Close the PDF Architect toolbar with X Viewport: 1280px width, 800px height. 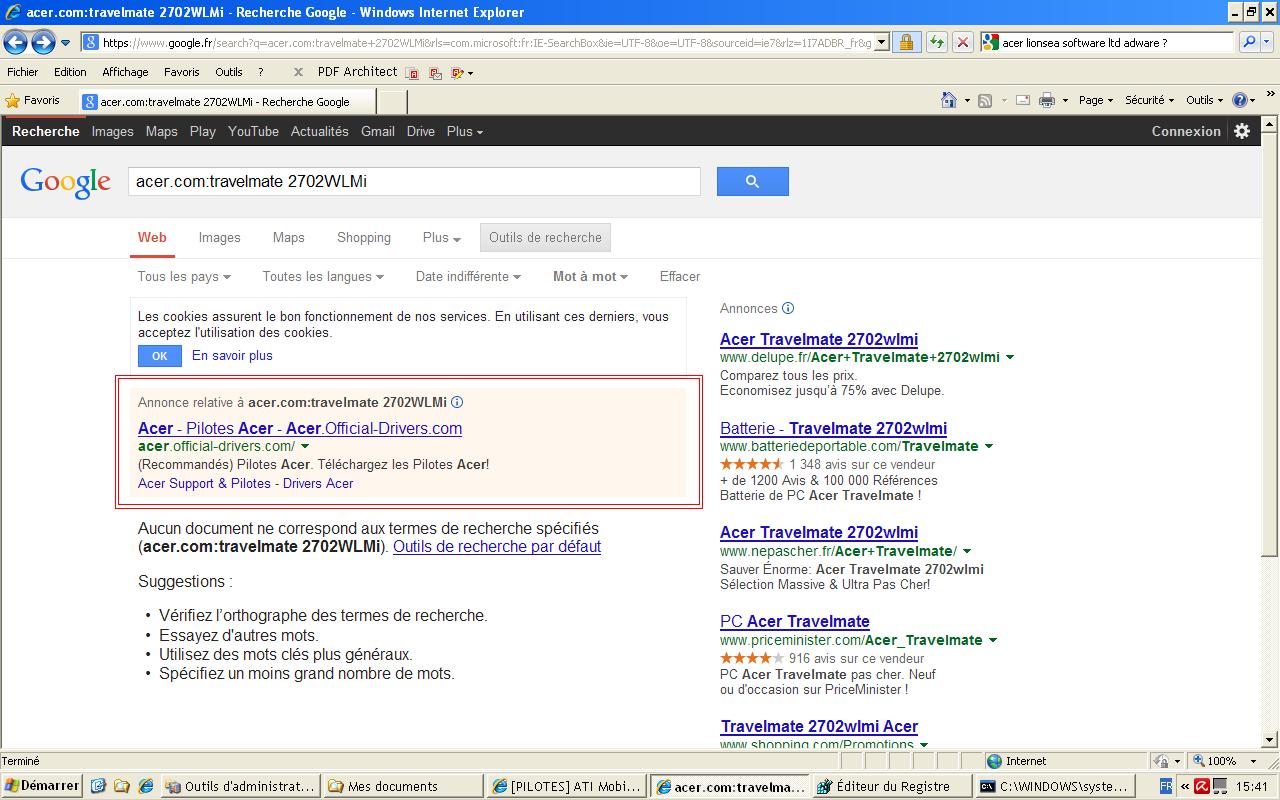point(298,72)
